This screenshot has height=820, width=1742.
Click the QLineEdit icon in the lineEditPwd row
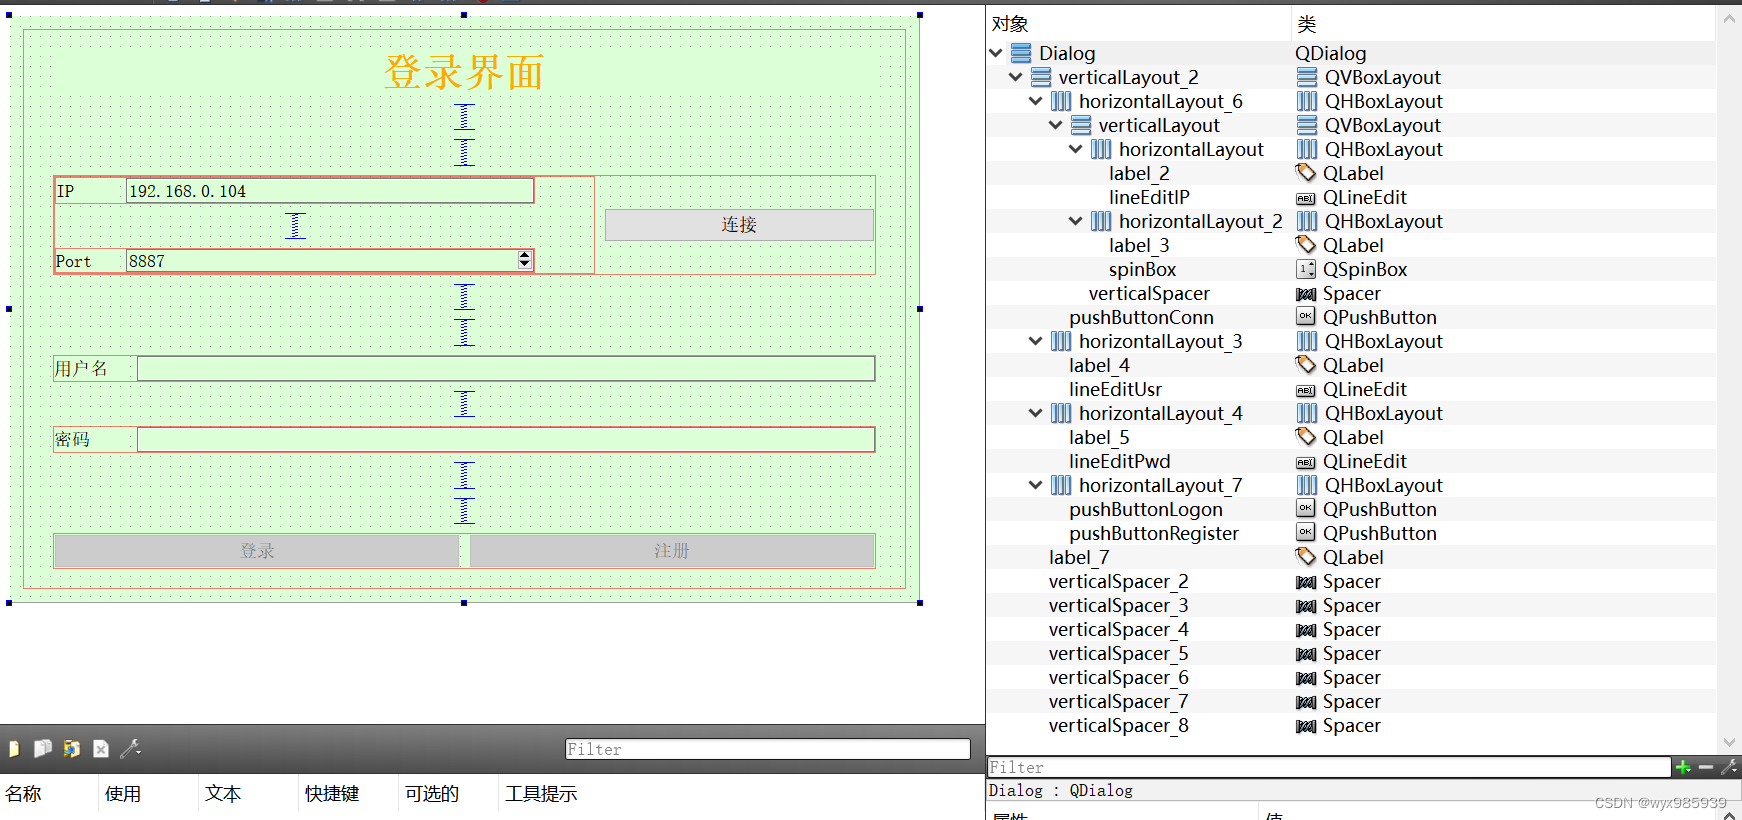point(1306,462)
